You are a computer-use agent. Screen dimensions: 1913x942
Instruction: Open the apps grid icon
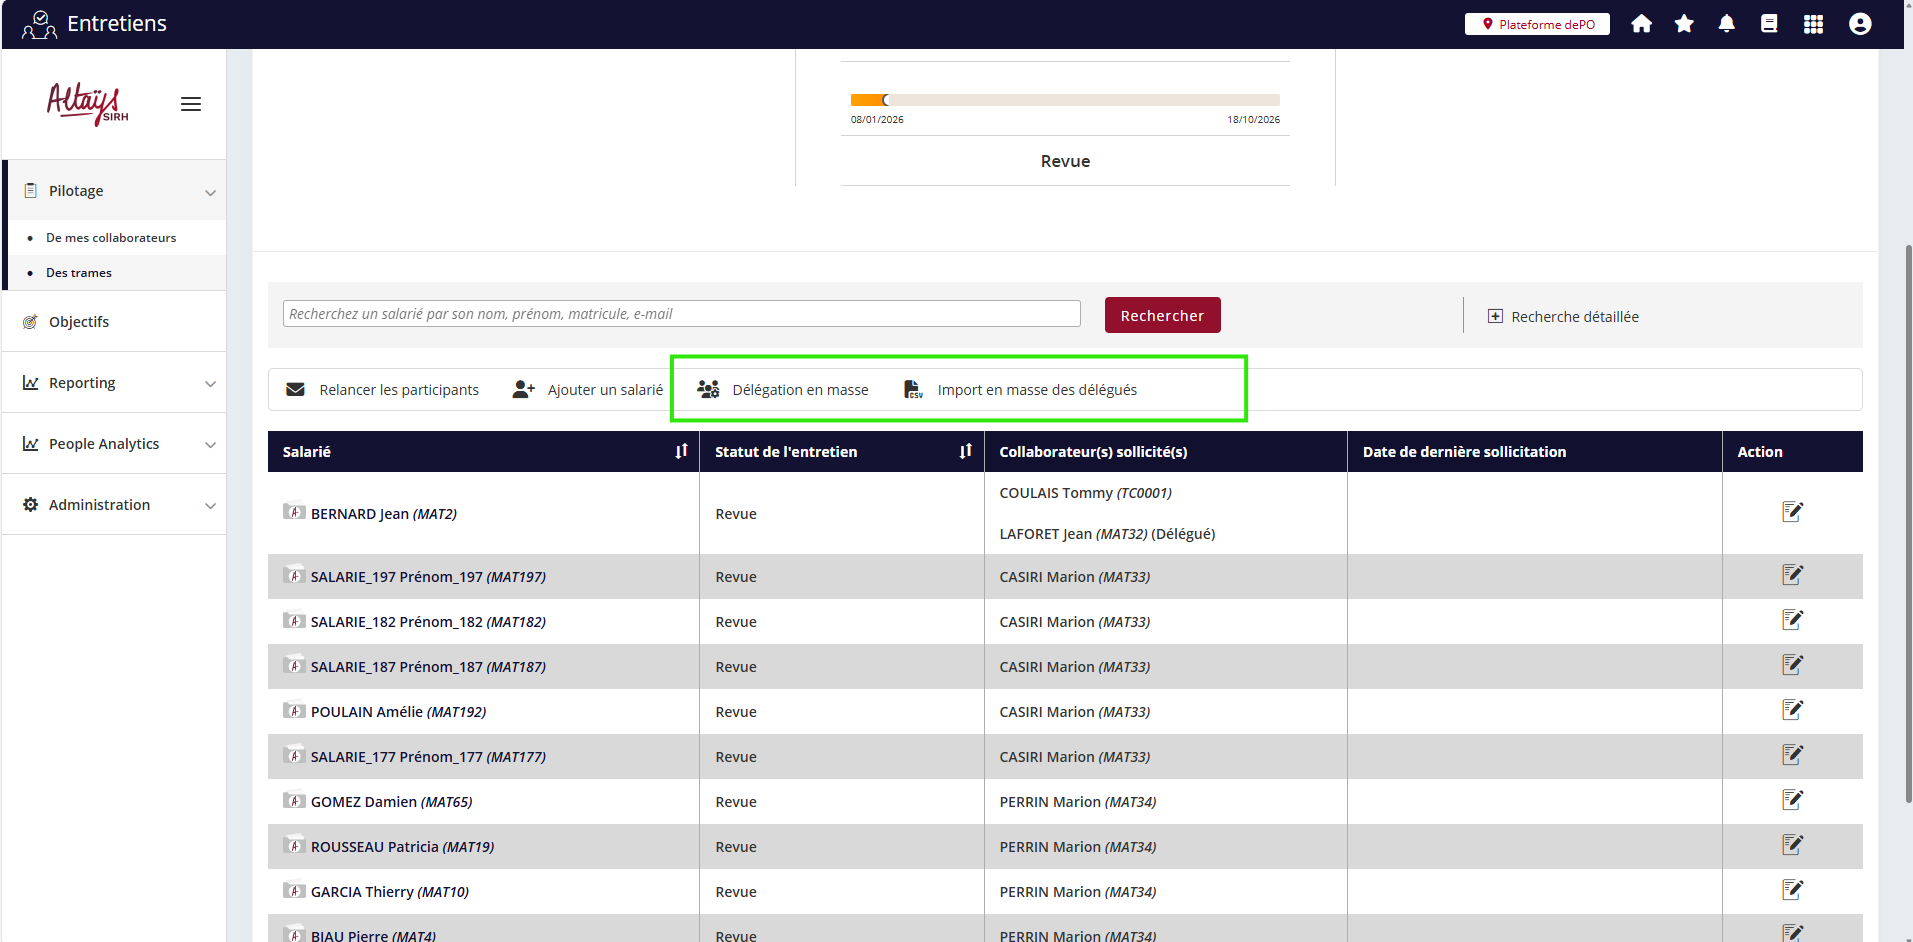click(1813, 24)
